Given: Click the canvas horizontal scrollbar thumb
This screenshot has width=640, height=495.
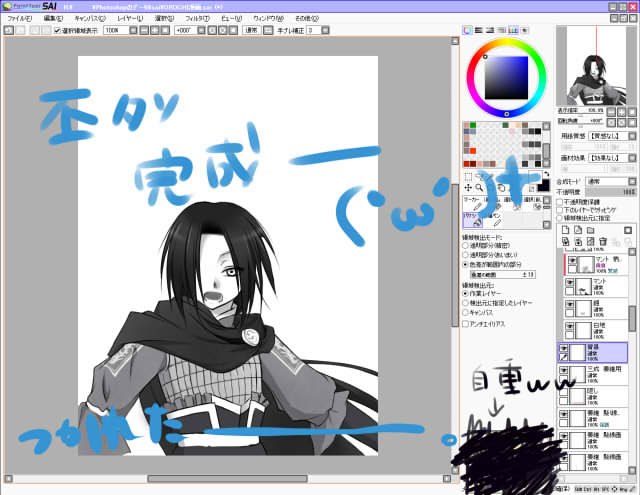Looking at the screenshot, I should pos(227,478).
